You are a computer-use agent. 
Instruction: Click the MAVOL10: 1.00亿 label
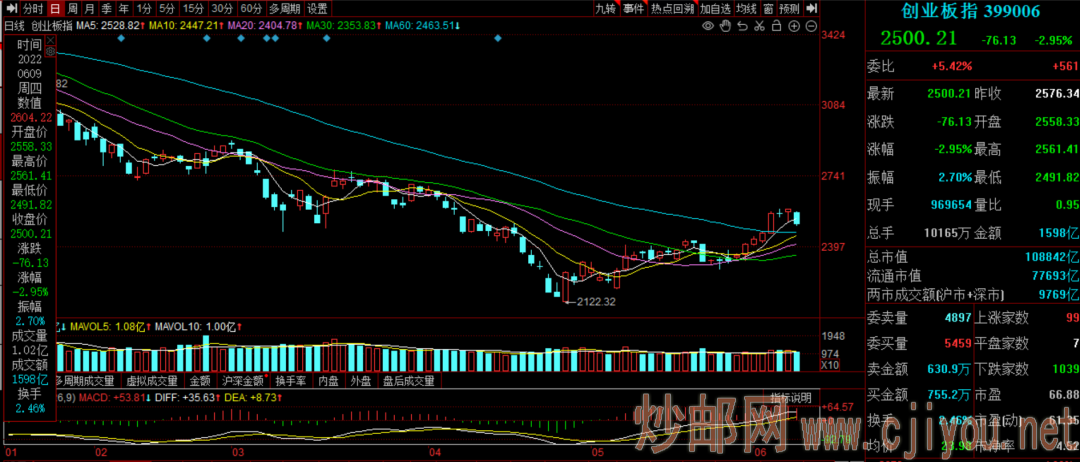tap(195, 326)
